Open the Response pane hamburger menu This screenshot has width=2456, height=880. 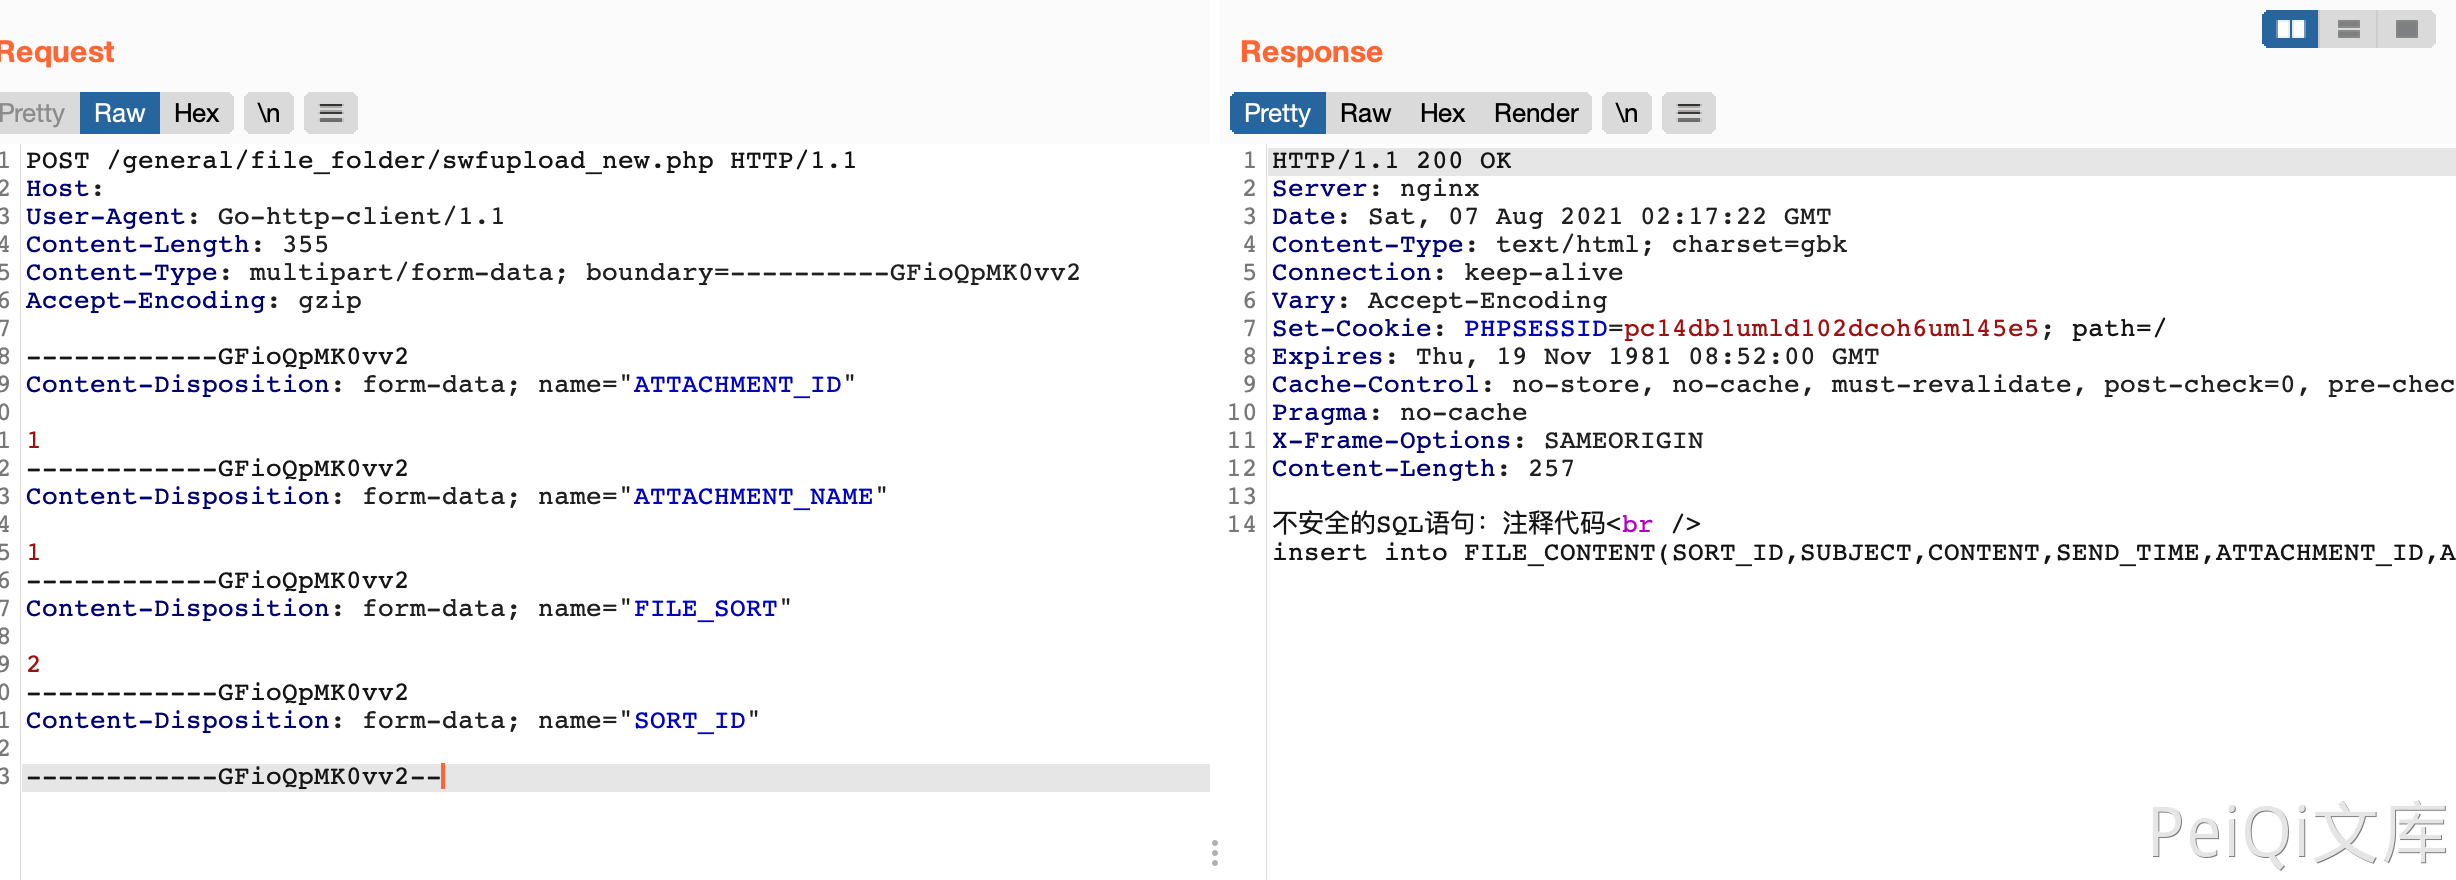(1689, 113)
